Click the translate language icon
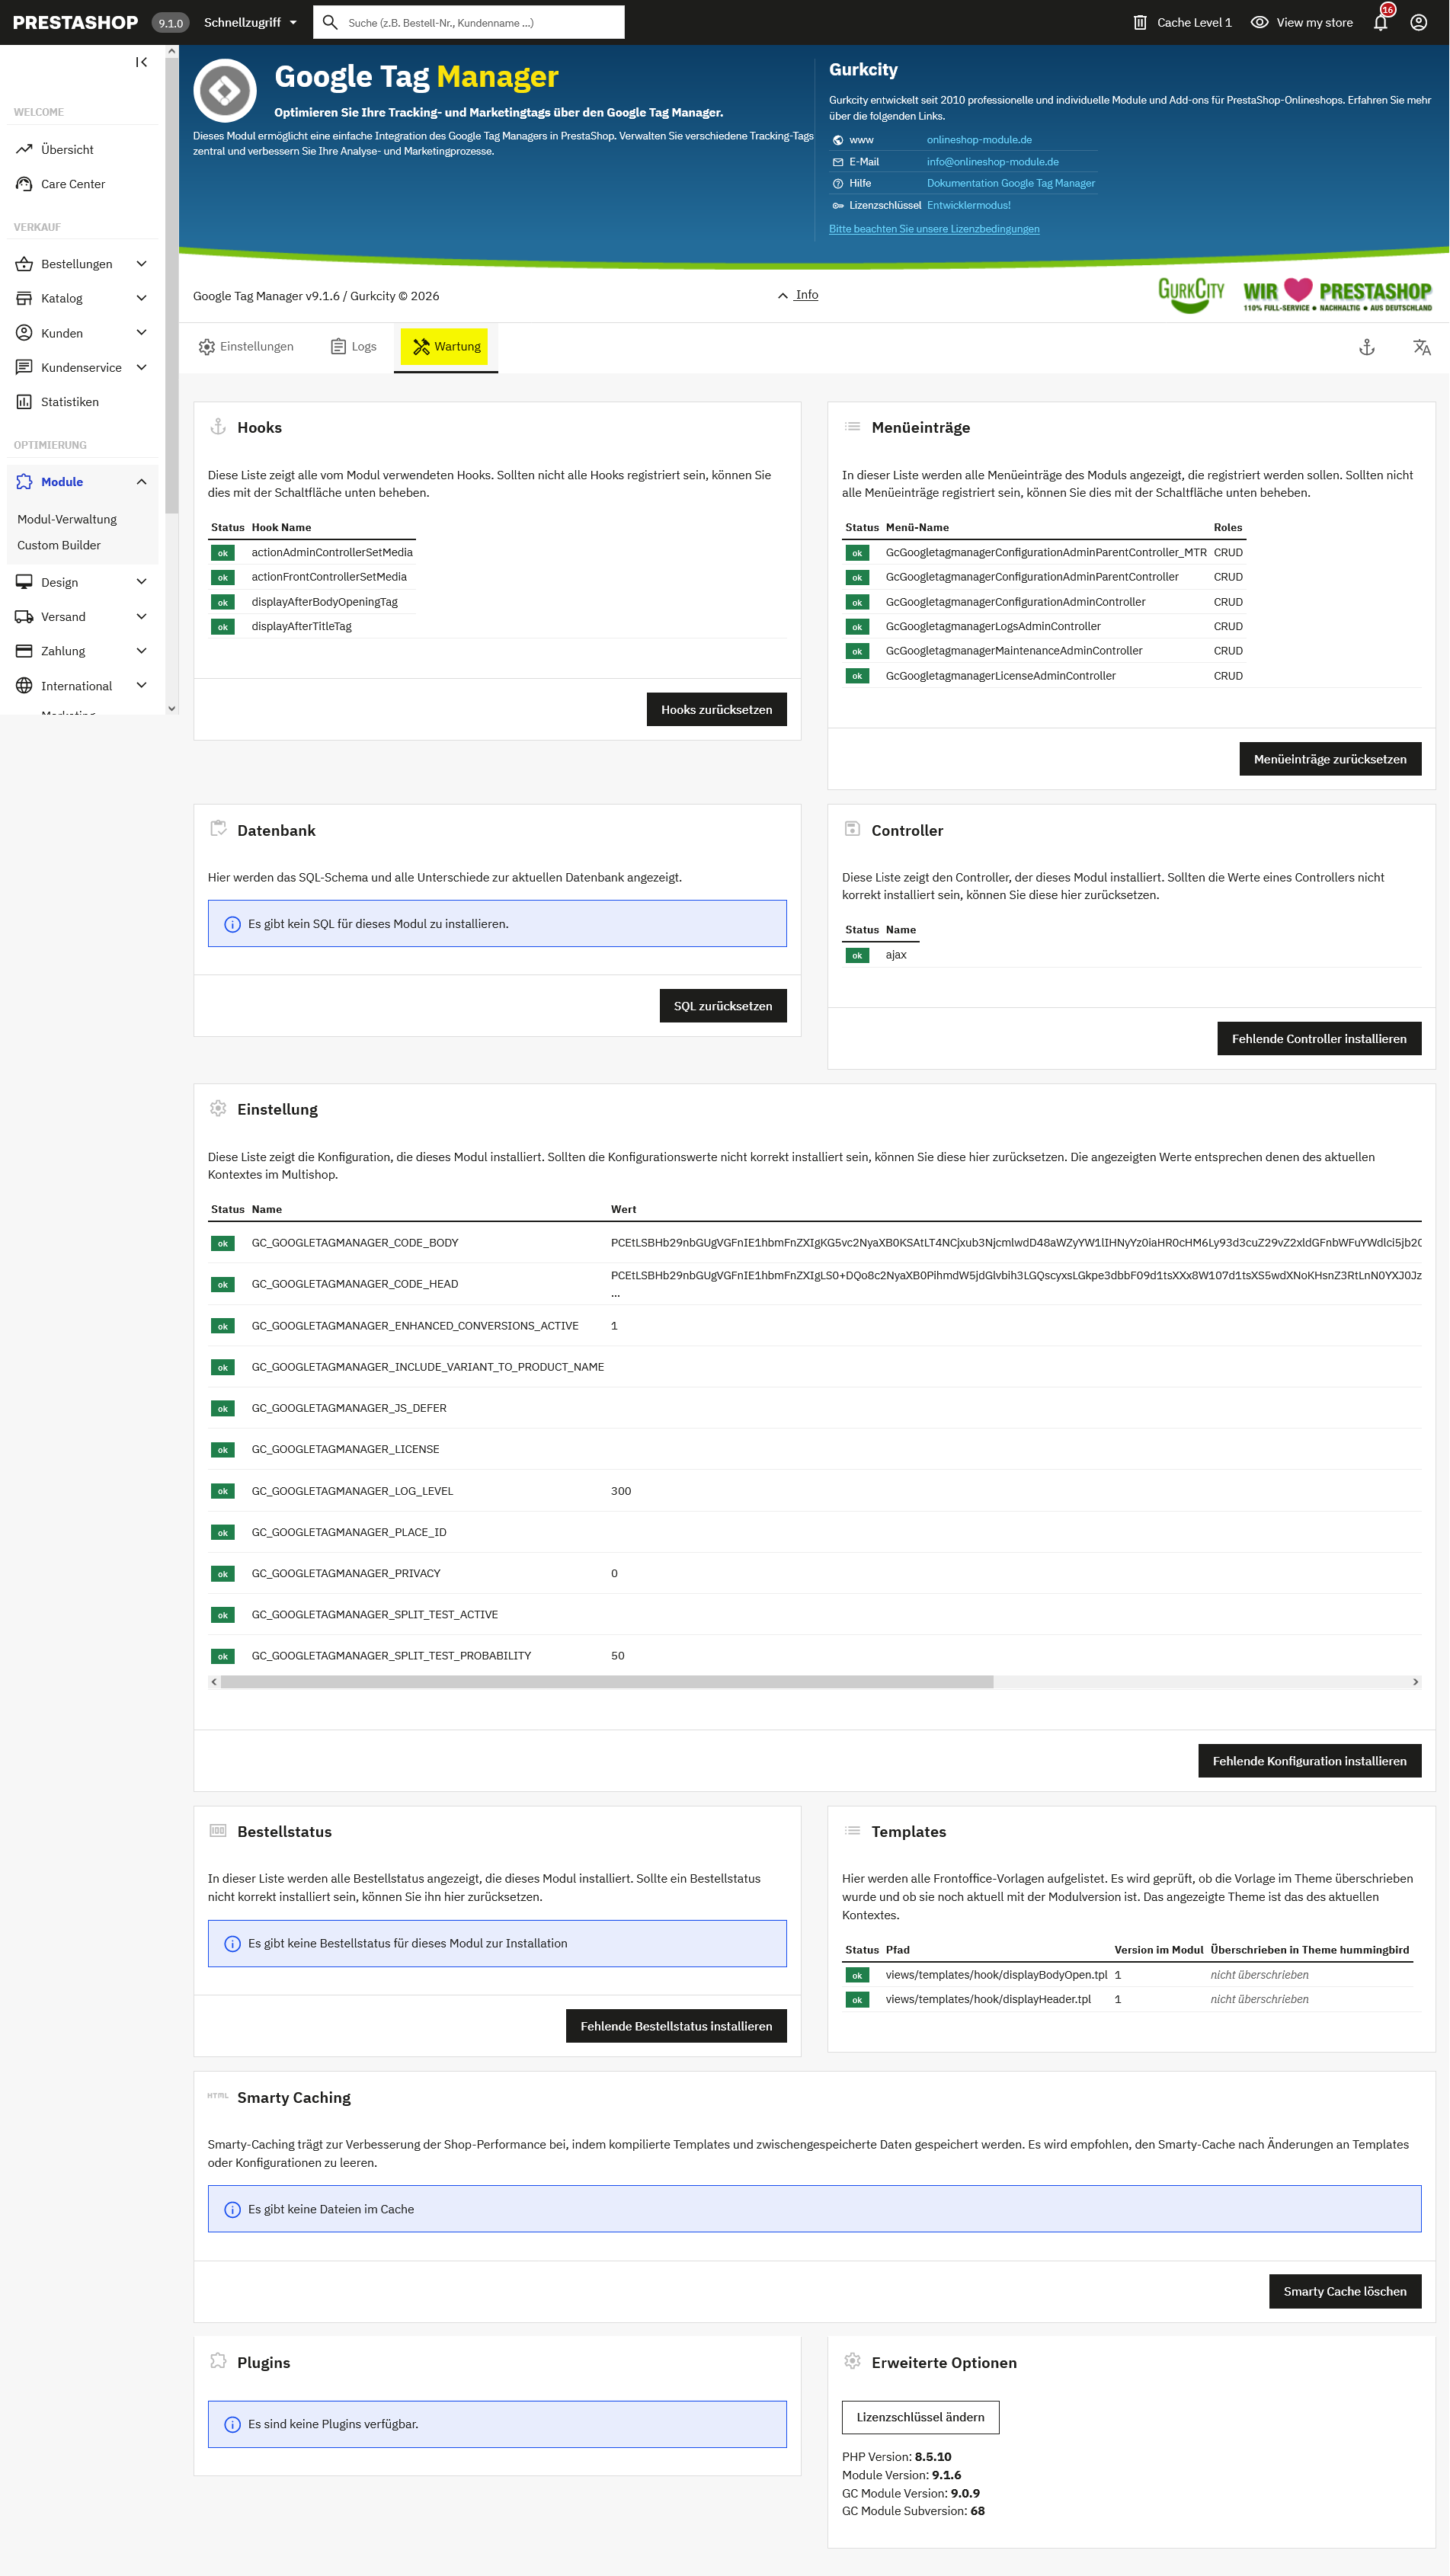This screenshot has width=1450, height=2576. pos(1422,347)
